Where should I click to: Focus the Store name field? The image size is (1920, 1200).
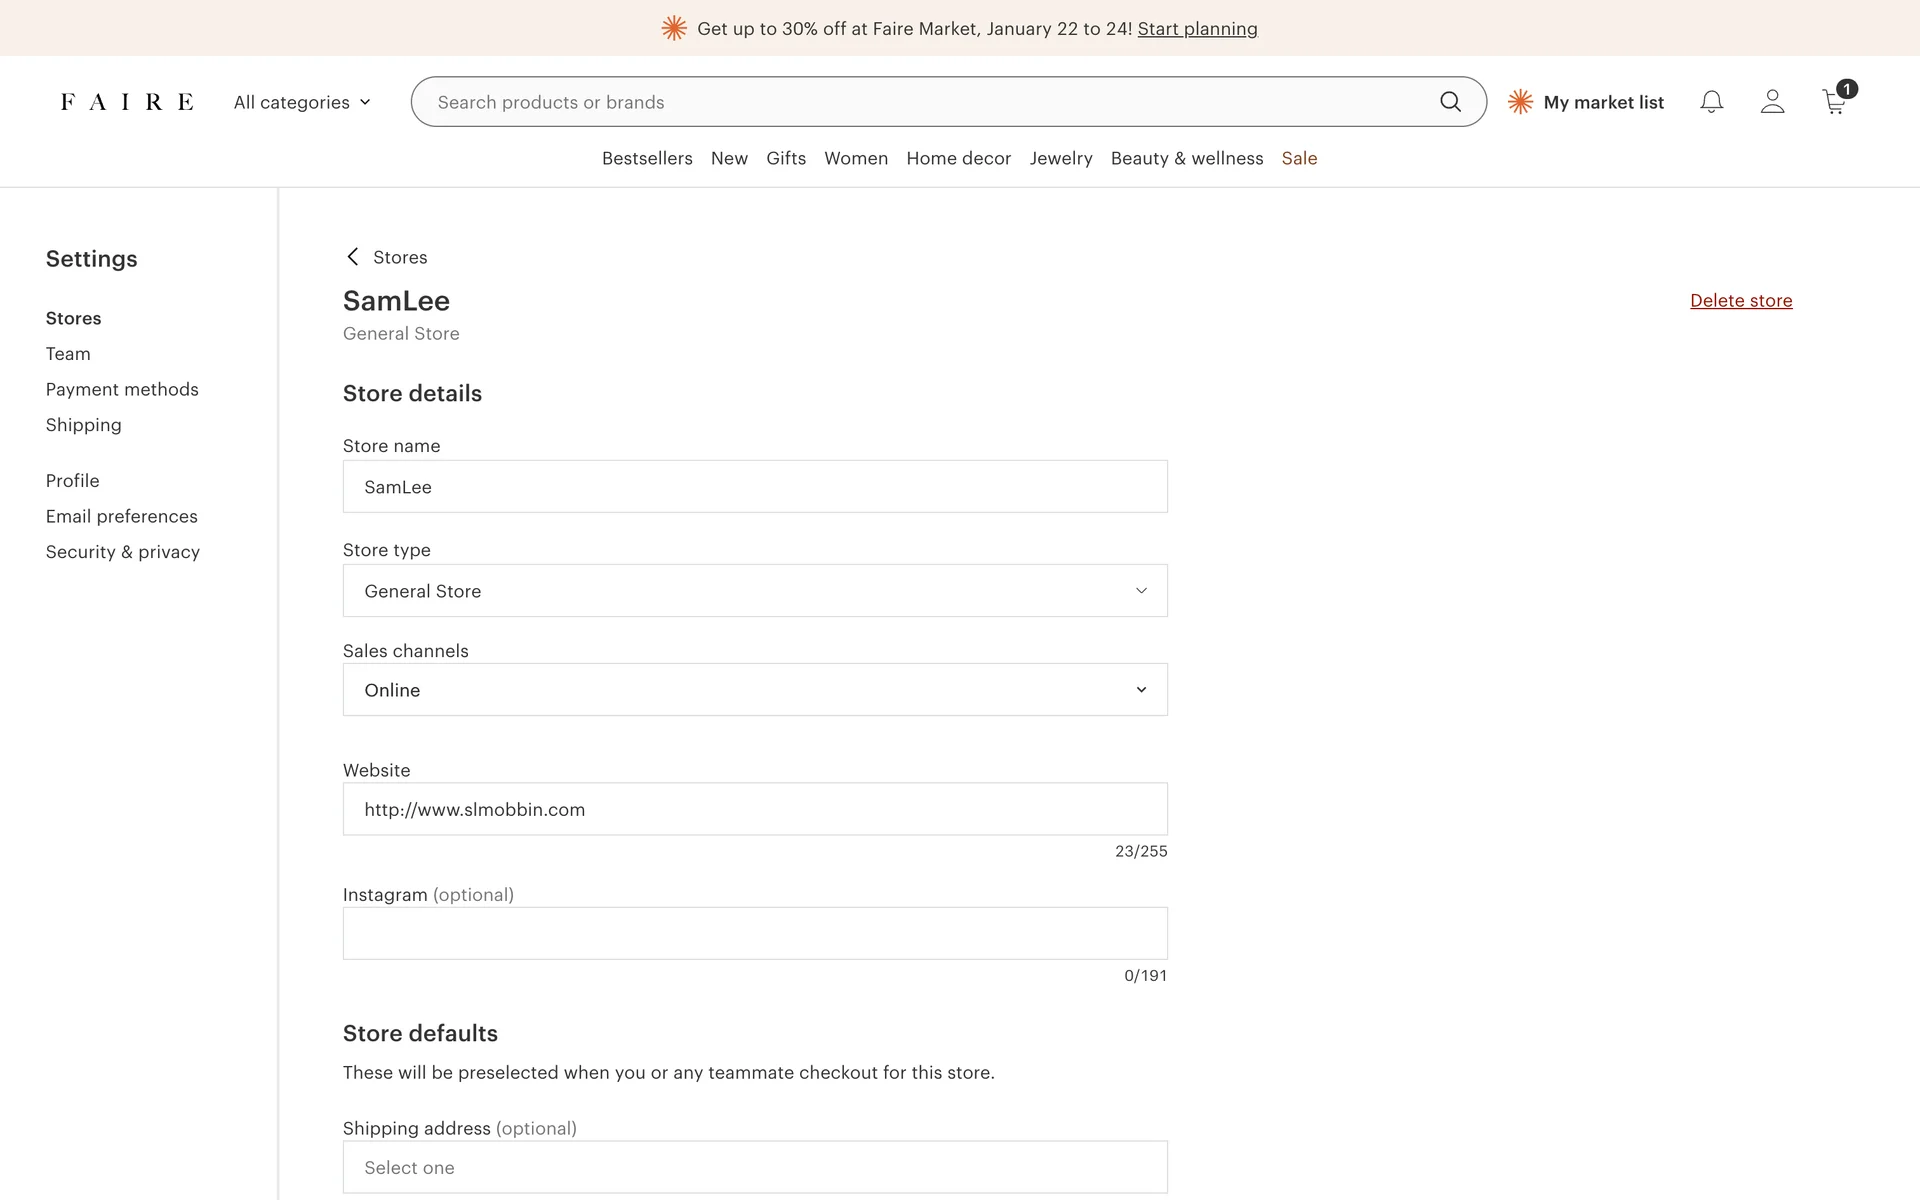pyautogui.click(x=755, y=487)
